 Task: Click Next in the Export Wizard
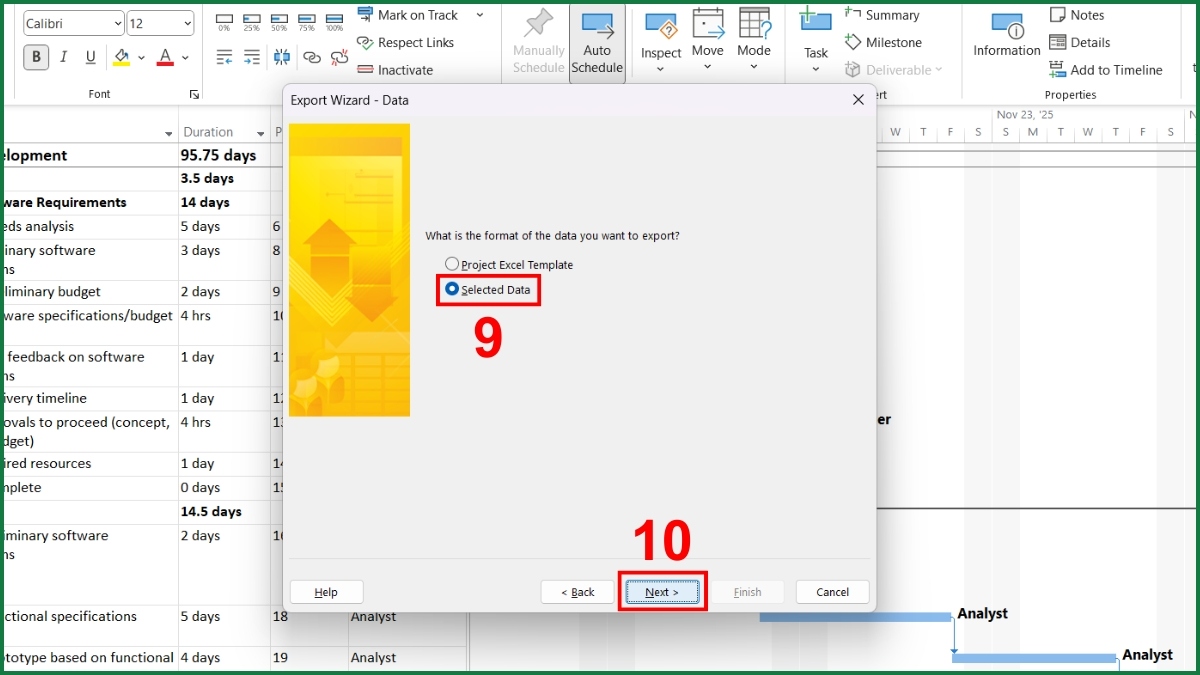click(x=662, y=591)
